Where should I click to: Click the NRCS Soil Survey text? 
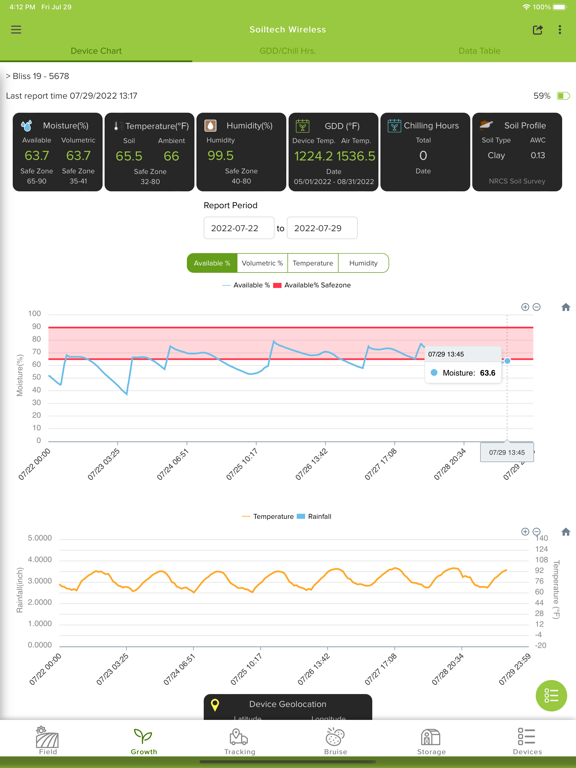(517, 181)
